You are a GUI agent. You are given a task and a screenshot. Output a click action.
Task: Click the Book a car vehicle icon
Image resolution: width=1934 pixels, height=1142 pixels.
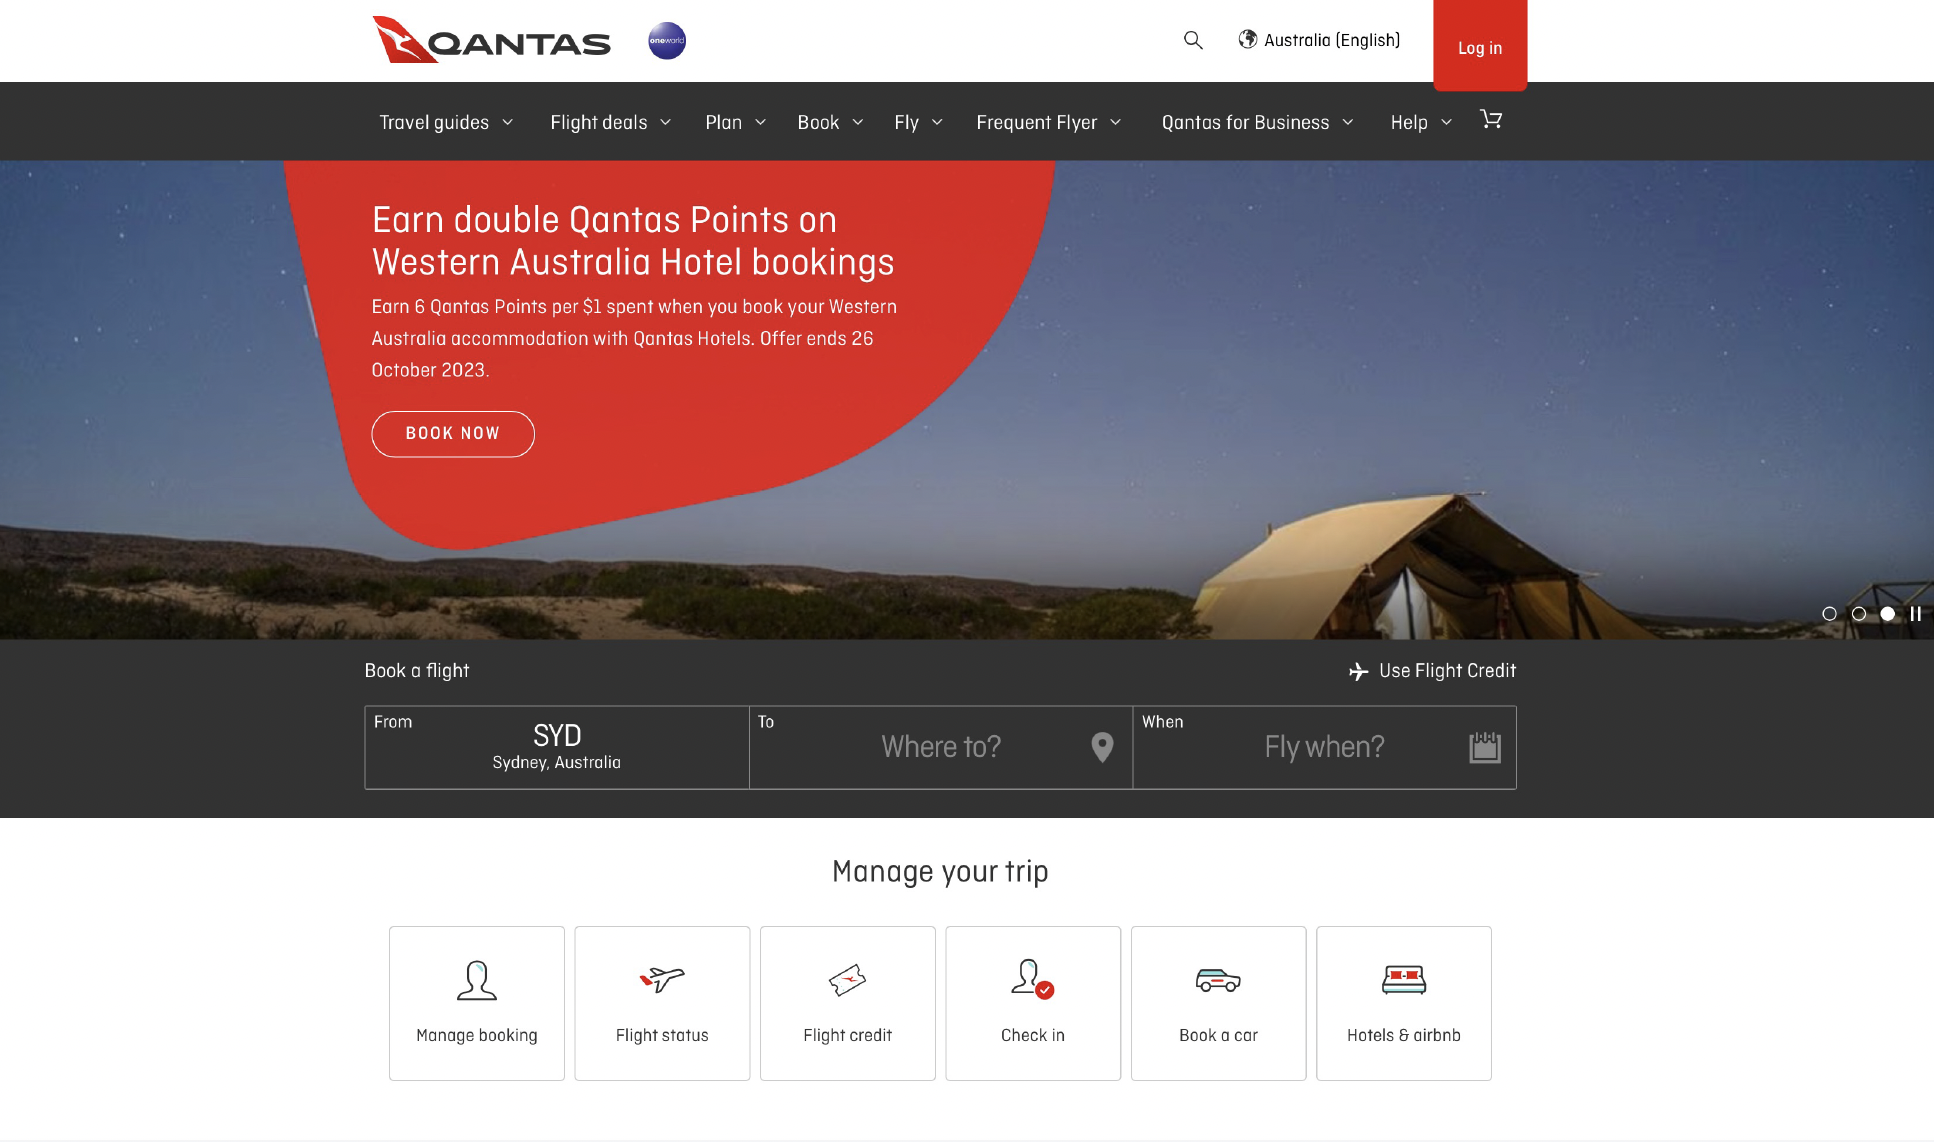[x=1218, y=980]
